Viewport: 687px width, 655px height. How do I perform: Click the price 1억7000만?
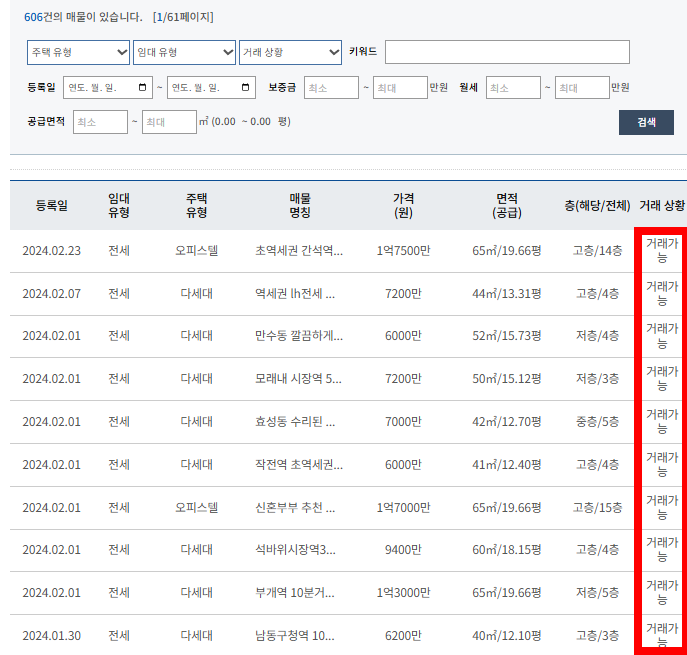tap(403, 507)
